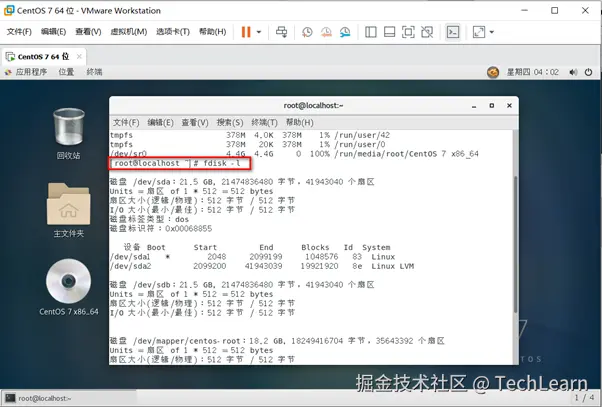Open VMware 帮助(H) menu
The height and width of the screenshot is (407, 602).
click(212, 31)
